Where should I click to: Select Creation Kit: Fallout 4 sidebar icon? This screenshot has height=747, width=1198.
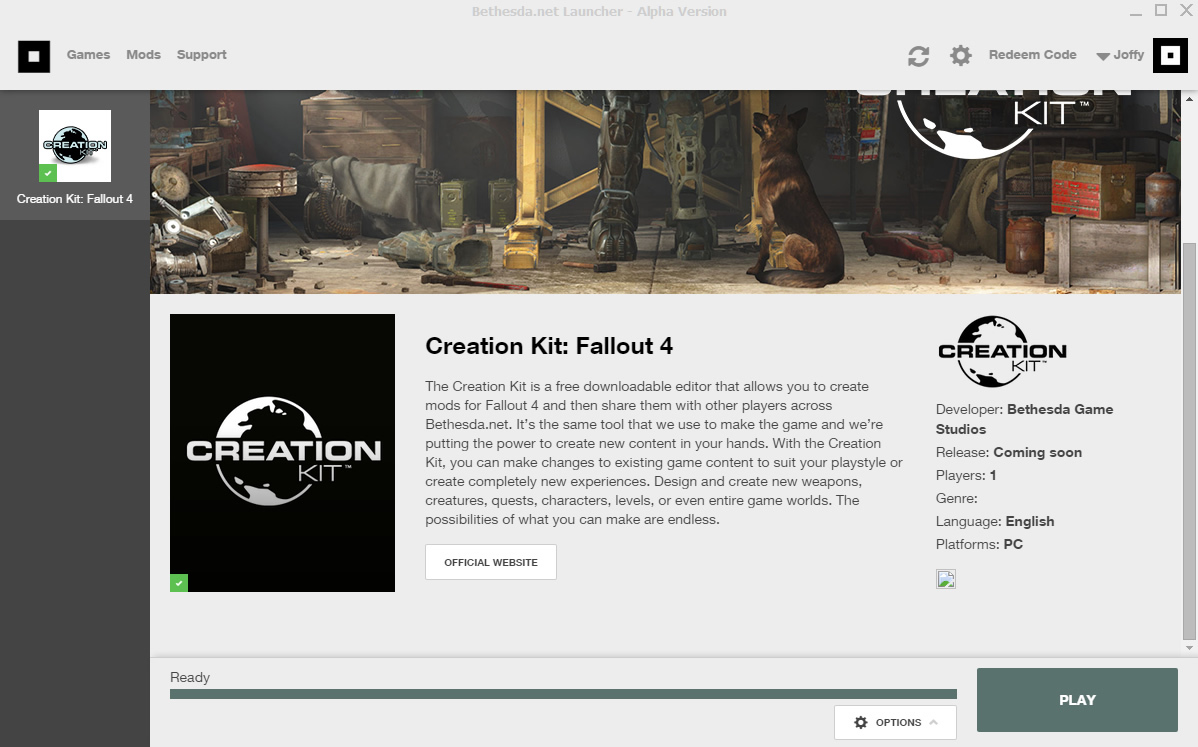(75, 145)
